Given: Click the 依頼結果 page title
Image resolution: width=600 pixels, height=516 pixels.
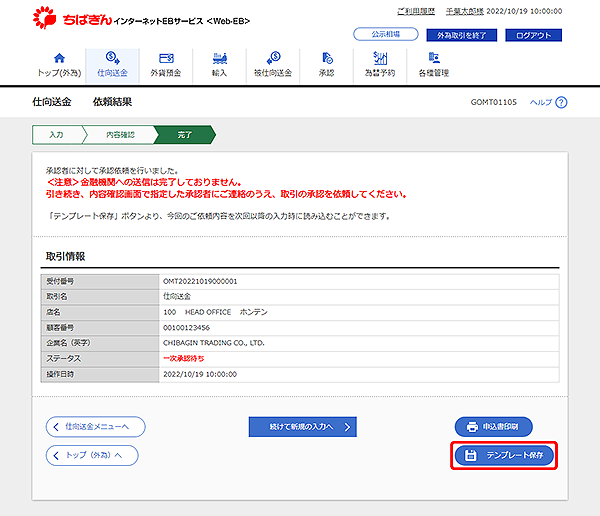Looking at the screenshot, I should pyautogui.click(x=112, y=102).
